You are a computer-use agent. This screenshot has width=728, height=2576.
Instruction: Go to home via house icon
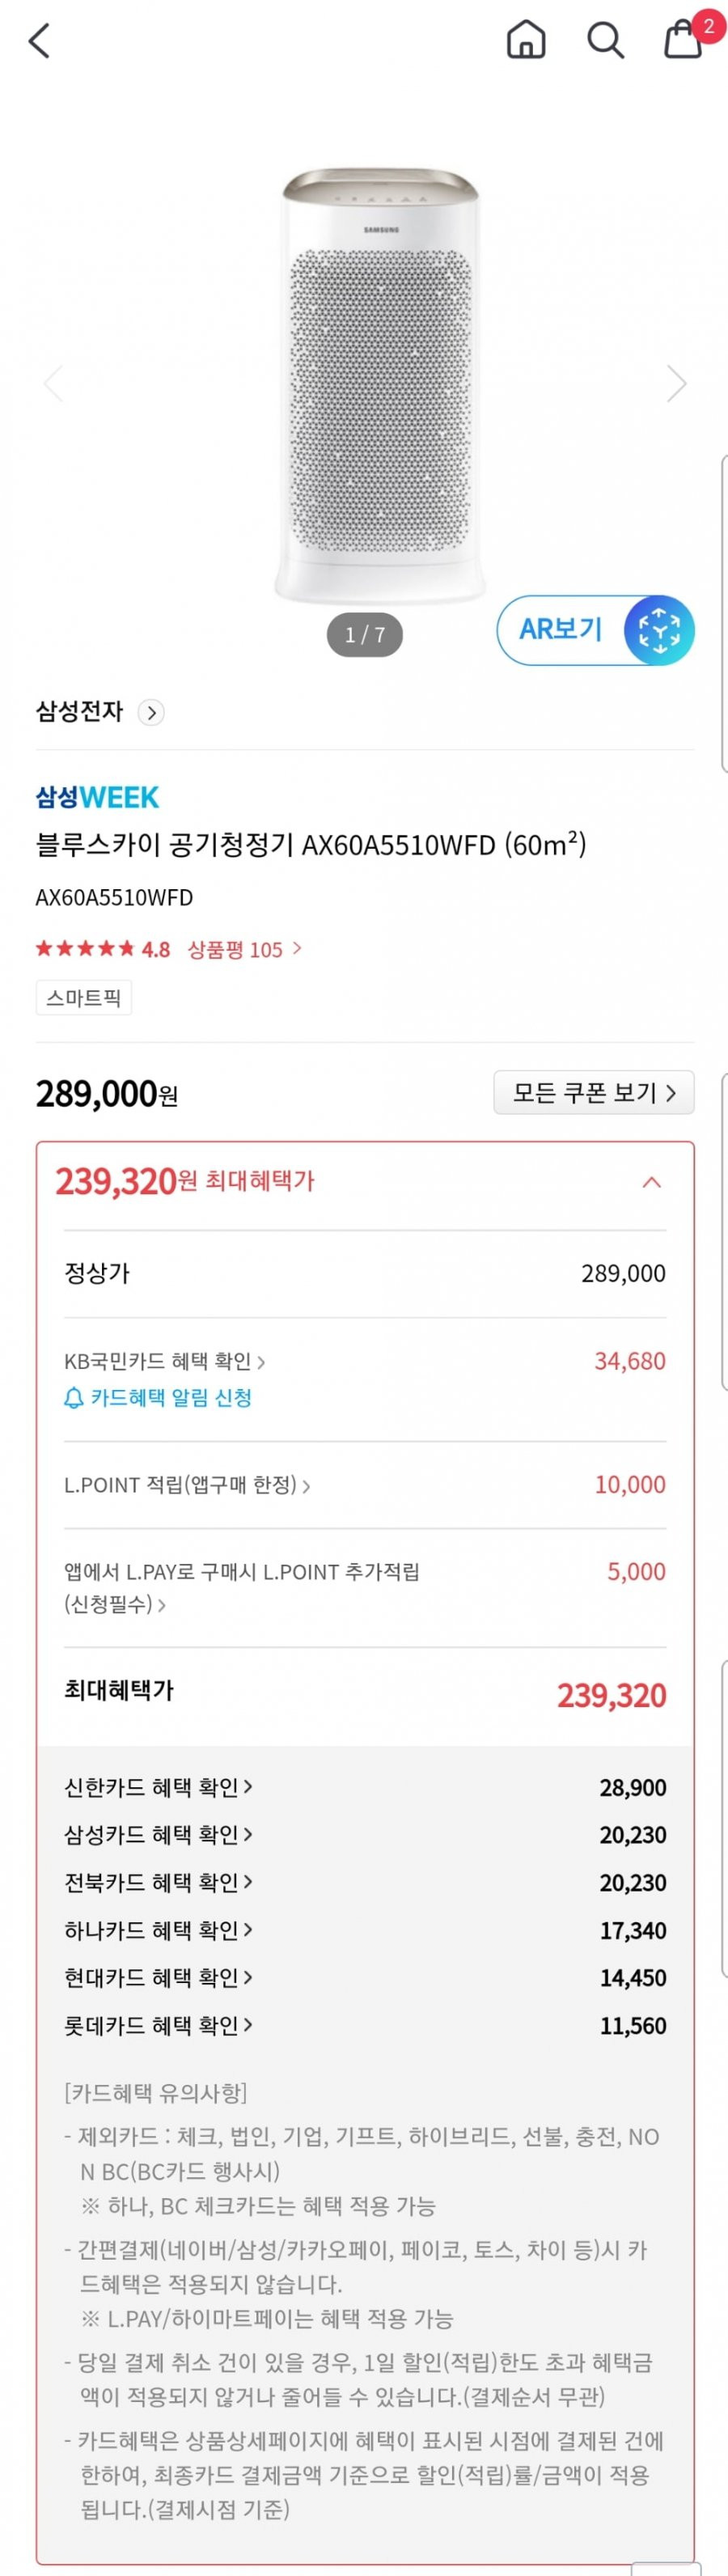[x=526, y=40]
